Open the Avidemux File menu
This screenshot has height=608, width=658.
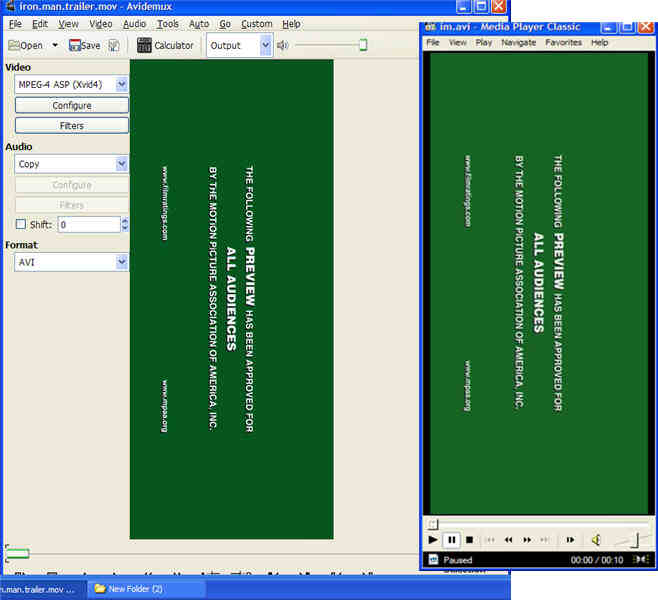click(x=16, y=24)
